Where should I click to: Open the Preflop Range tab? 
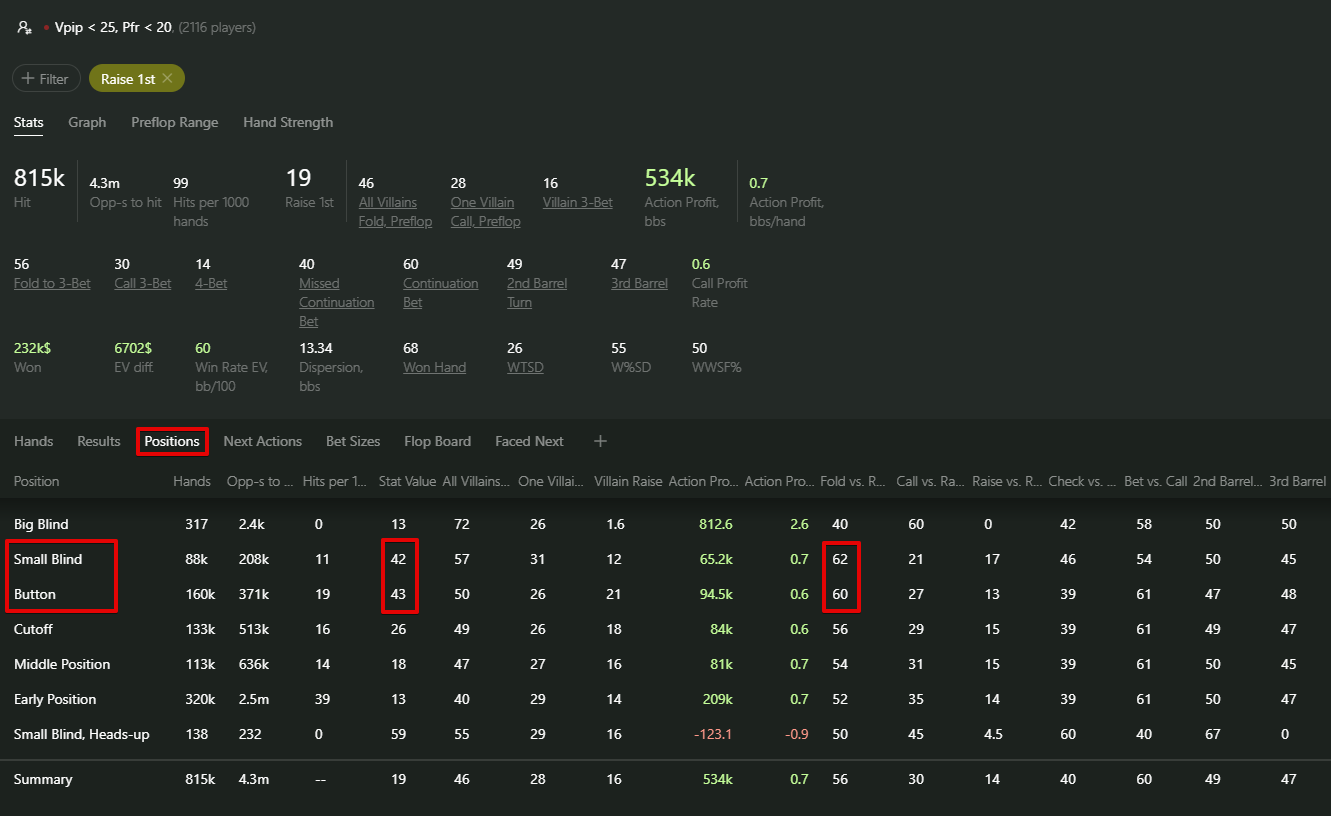(x=174, y=122)
